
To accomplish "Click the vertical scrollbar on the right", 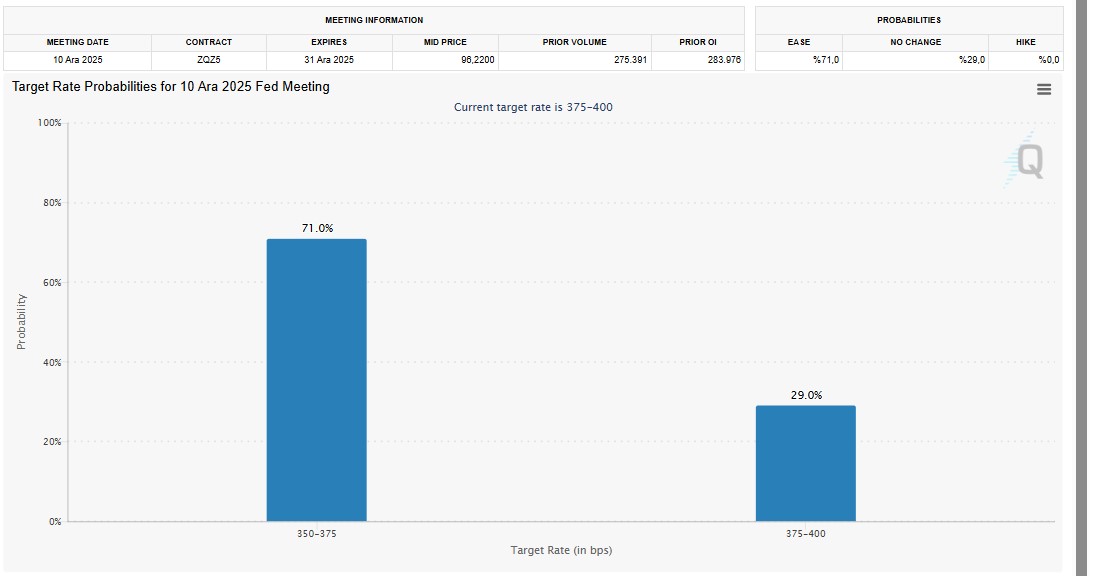I will coord(1079,288).
